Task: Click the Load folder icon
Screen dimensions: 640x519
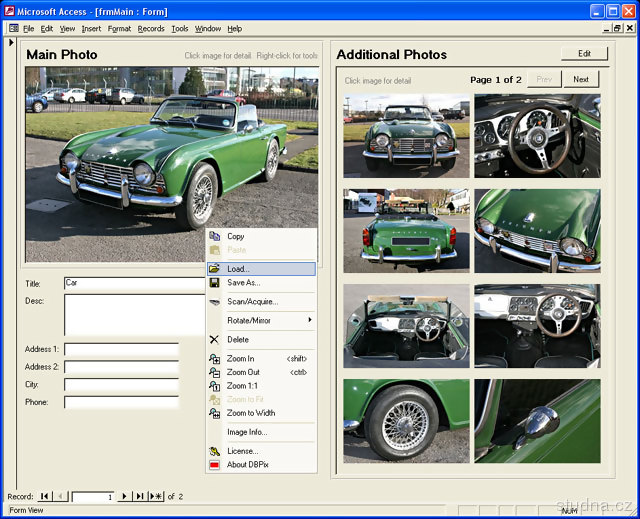Action: tap(214, 269)
